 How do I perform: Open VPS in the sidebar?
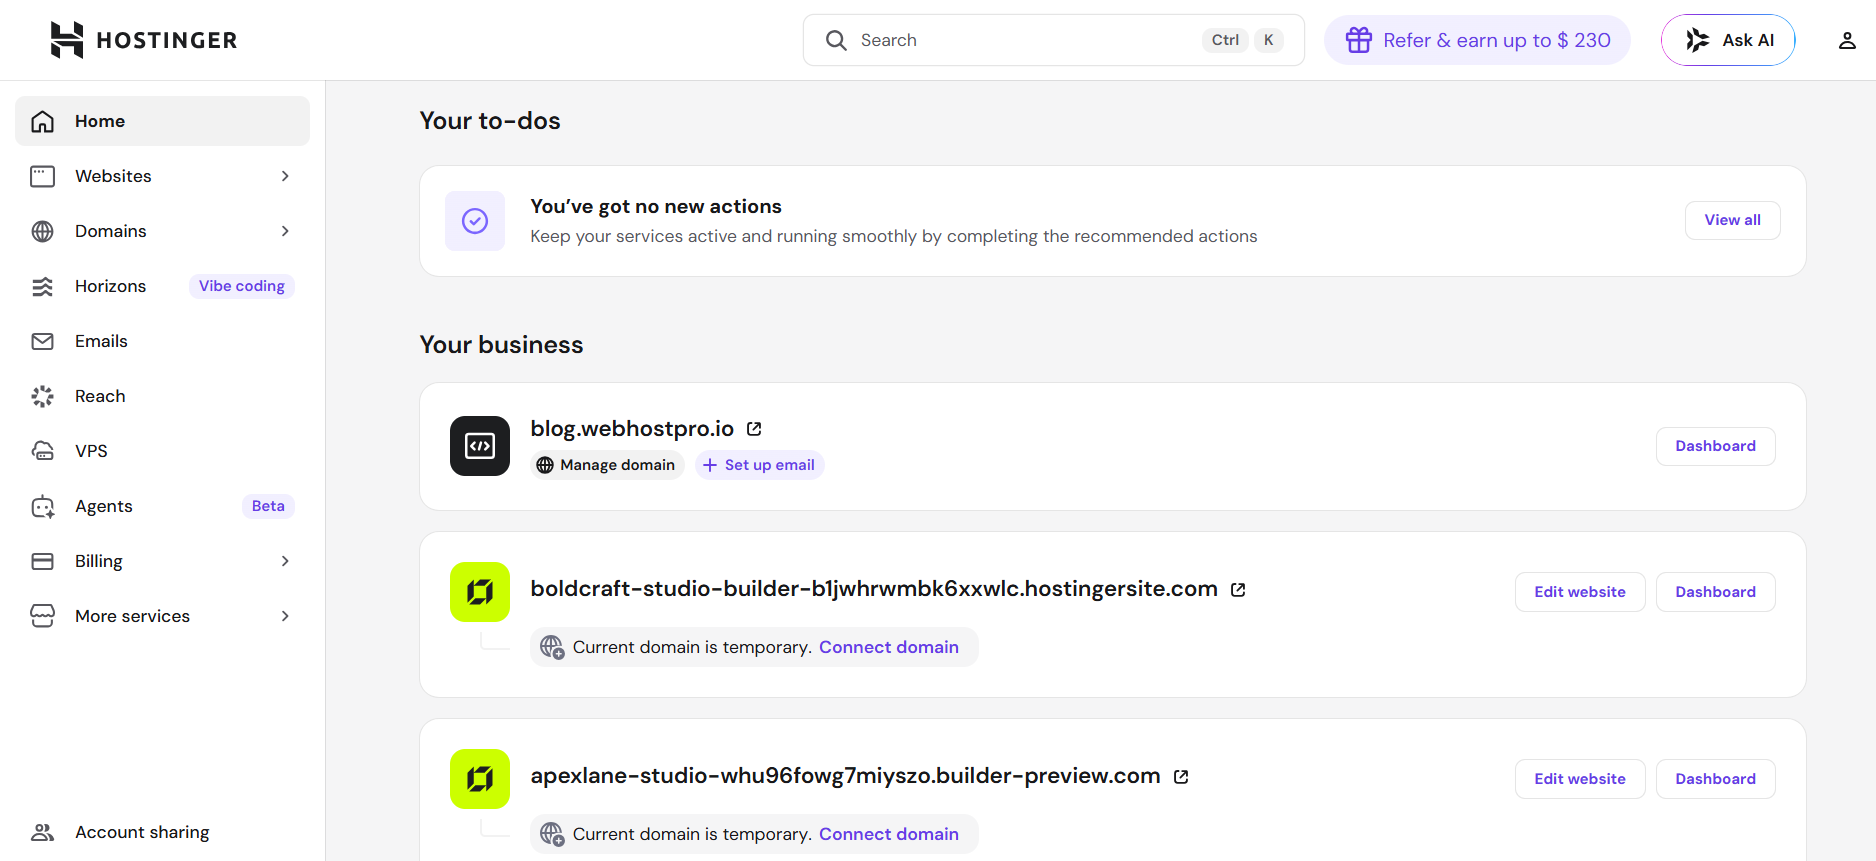(x=162, y=451)
